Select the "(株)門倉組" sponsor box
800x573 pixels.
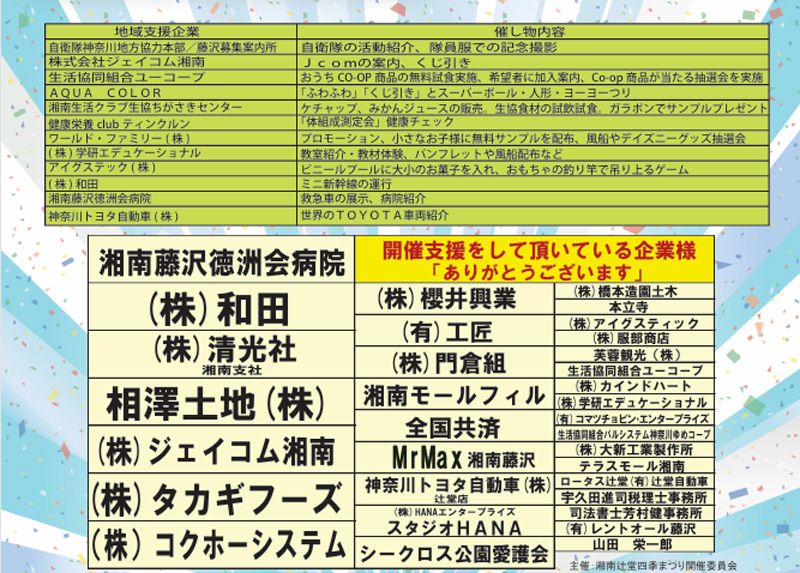454,362
